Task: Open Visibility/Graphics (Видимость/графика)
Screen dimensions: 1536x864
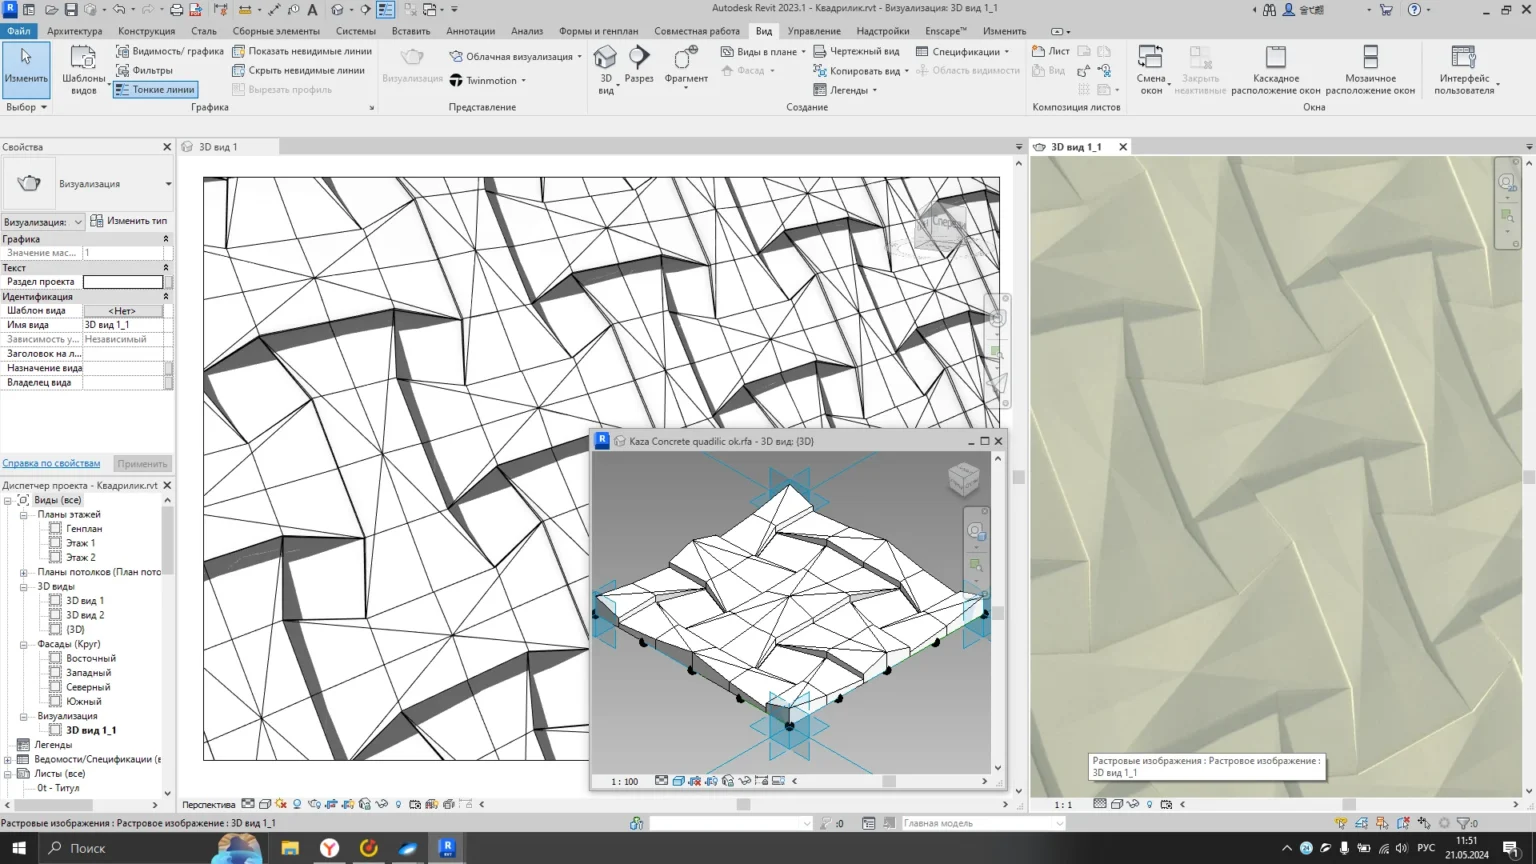Action: click(x=169, y=51)
